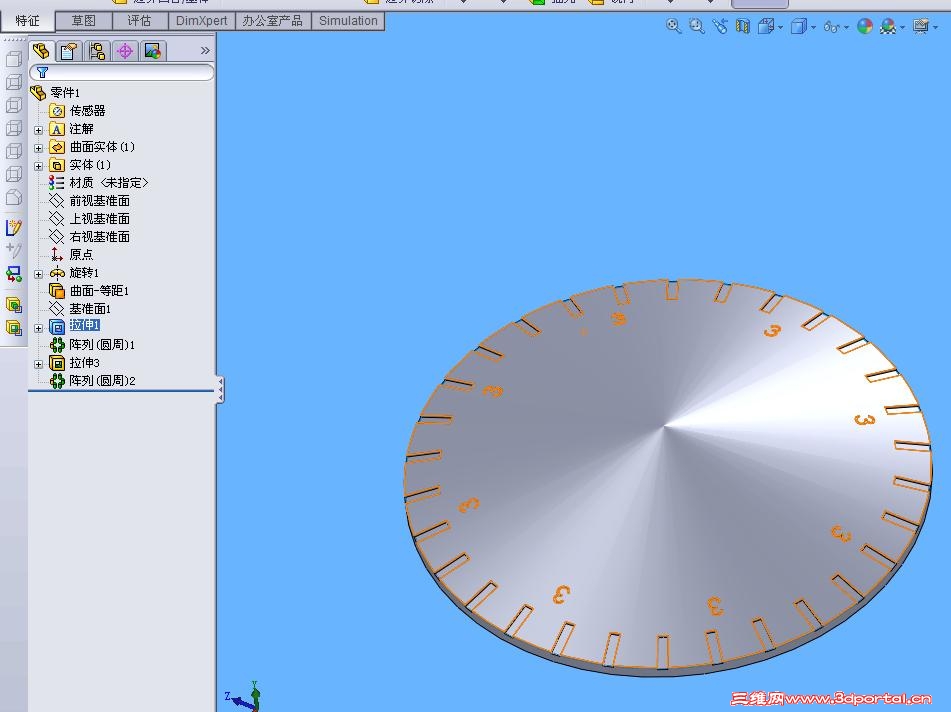Select 基准面1 in the tree
The image size is (951, 712).
point(90,309)
